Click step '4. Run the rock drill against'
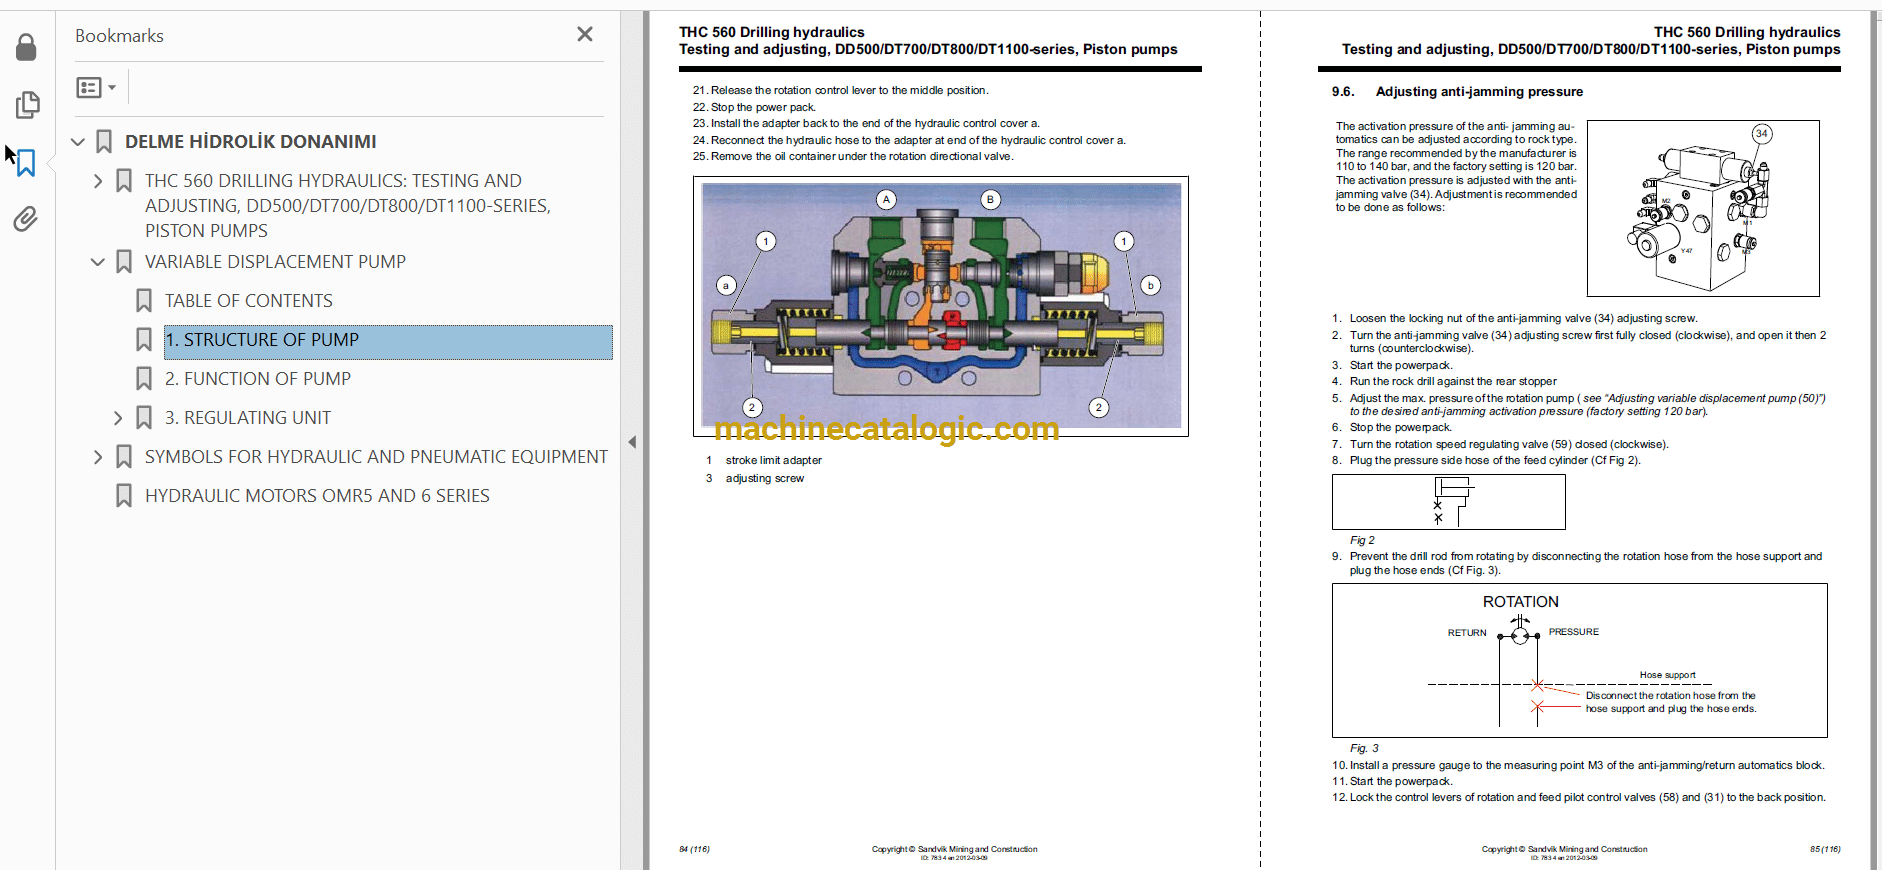 pyautogui.click(x=1444, y=381)
